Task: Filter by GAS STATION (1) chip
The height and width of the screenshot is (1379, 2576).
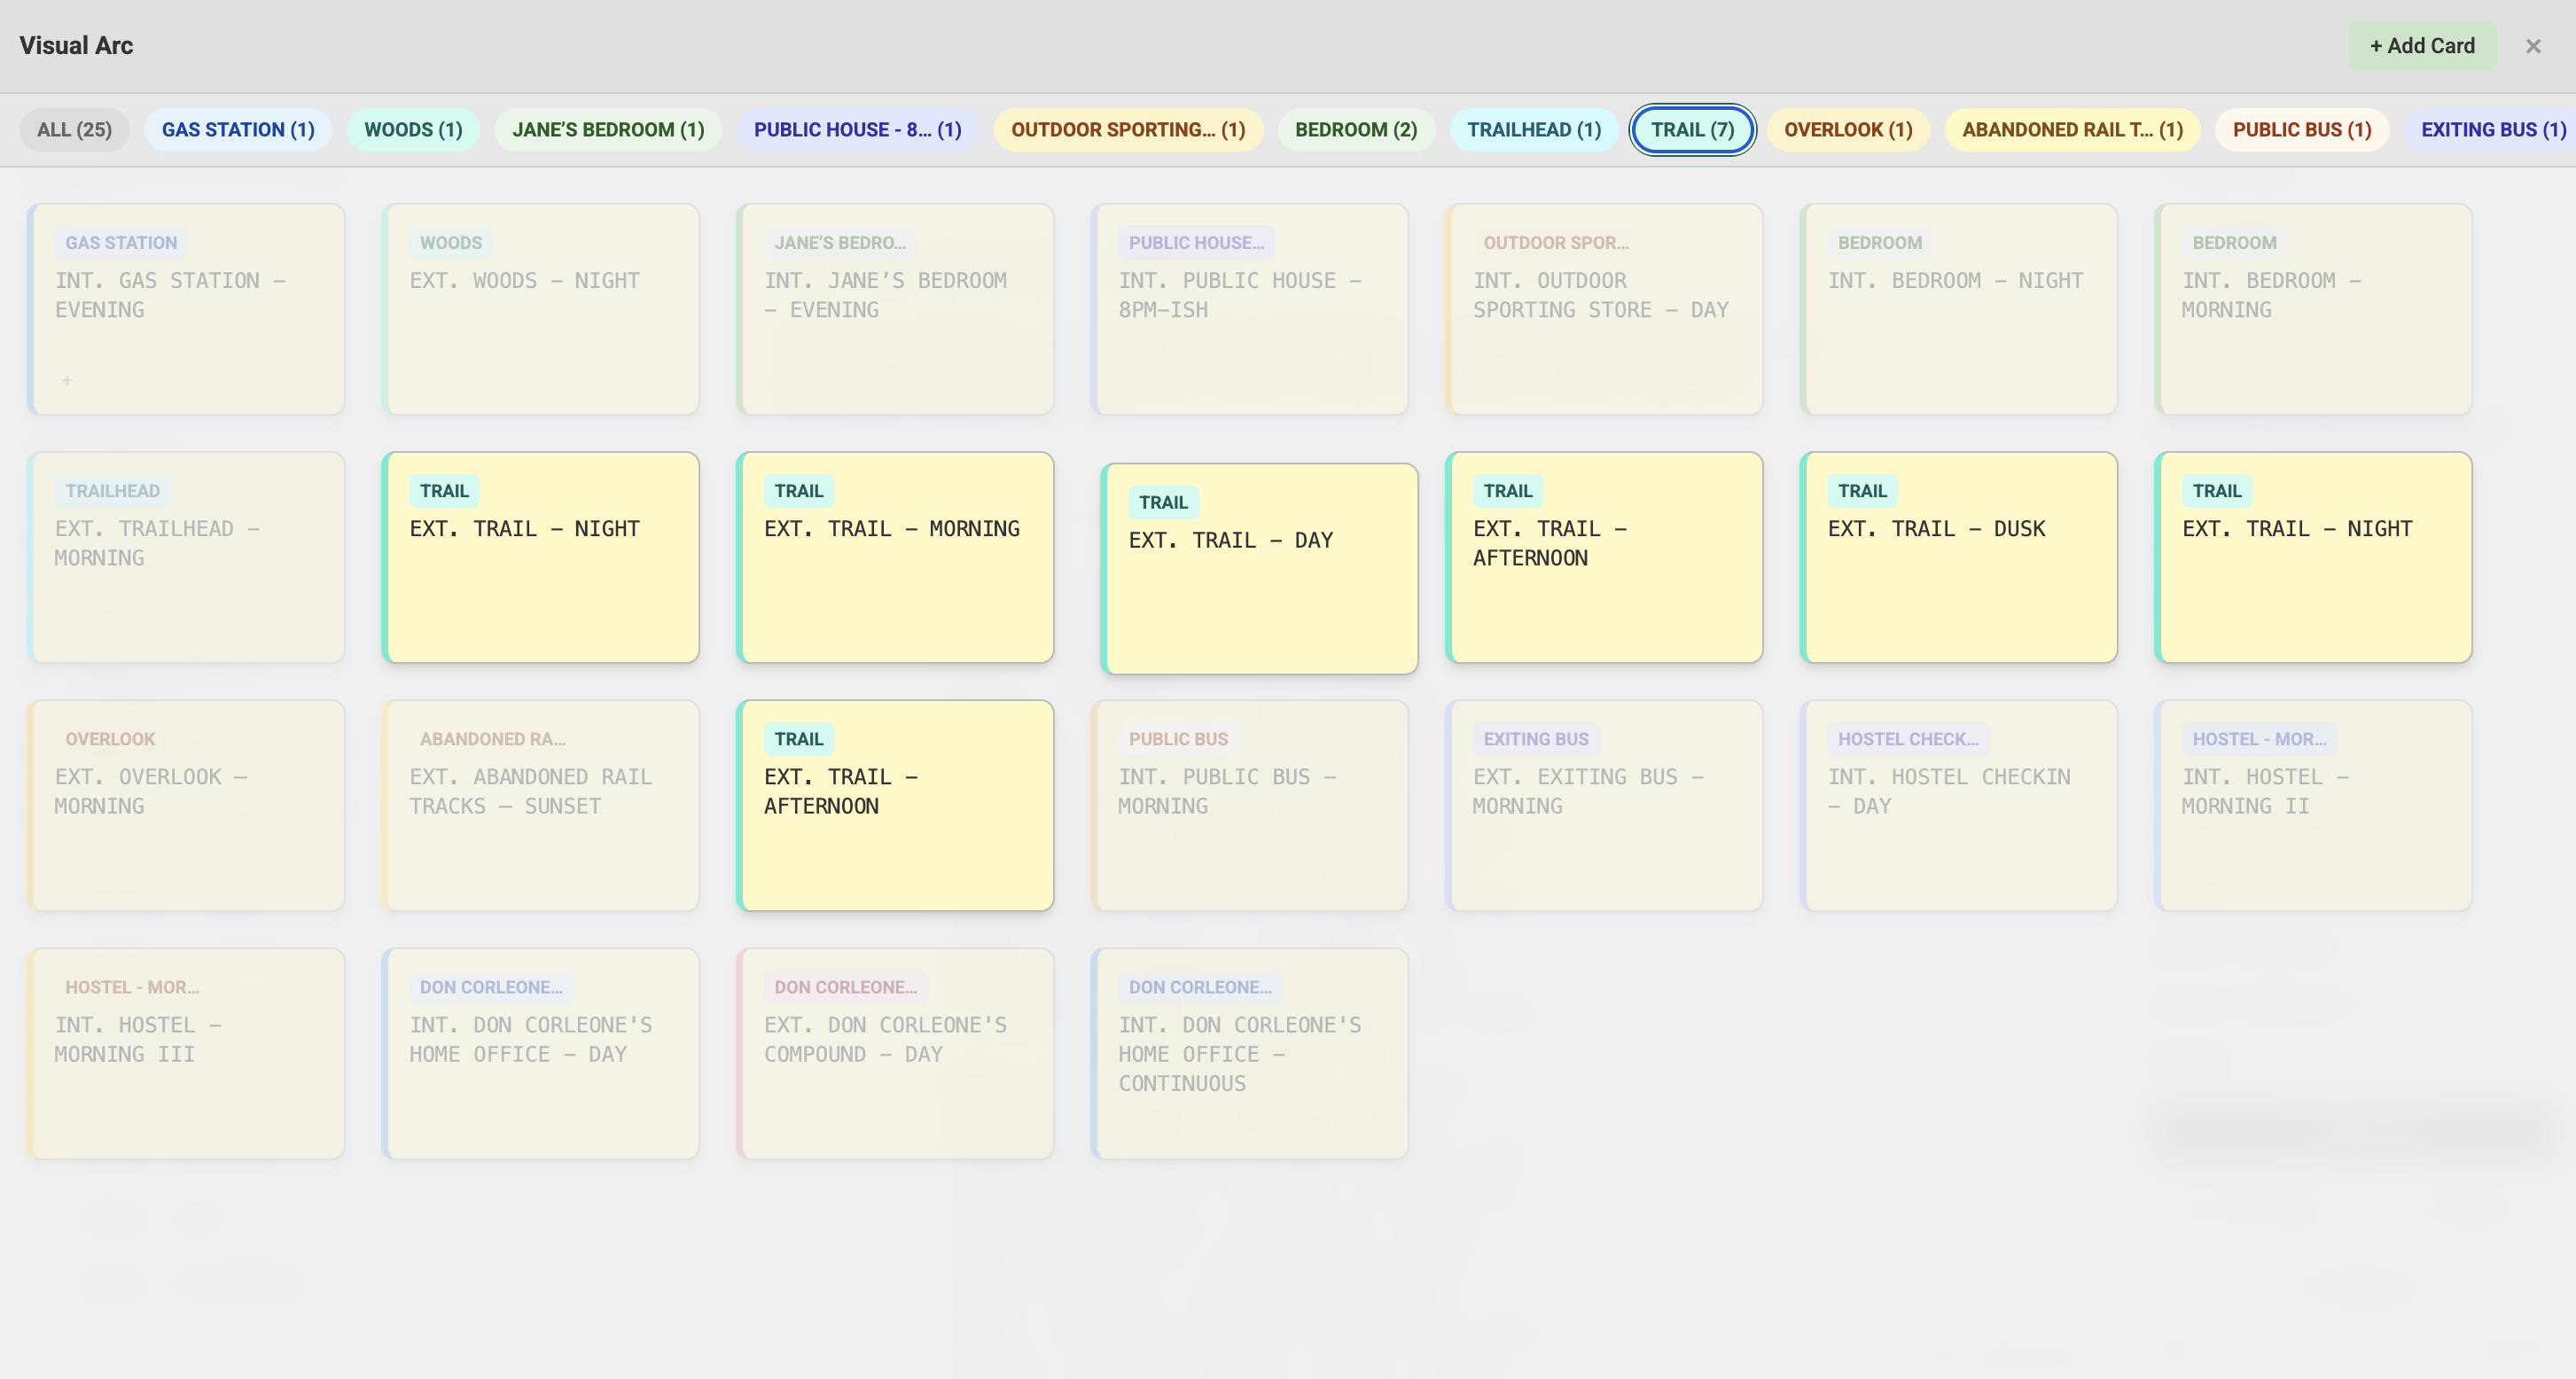Action: coord(238,130)
